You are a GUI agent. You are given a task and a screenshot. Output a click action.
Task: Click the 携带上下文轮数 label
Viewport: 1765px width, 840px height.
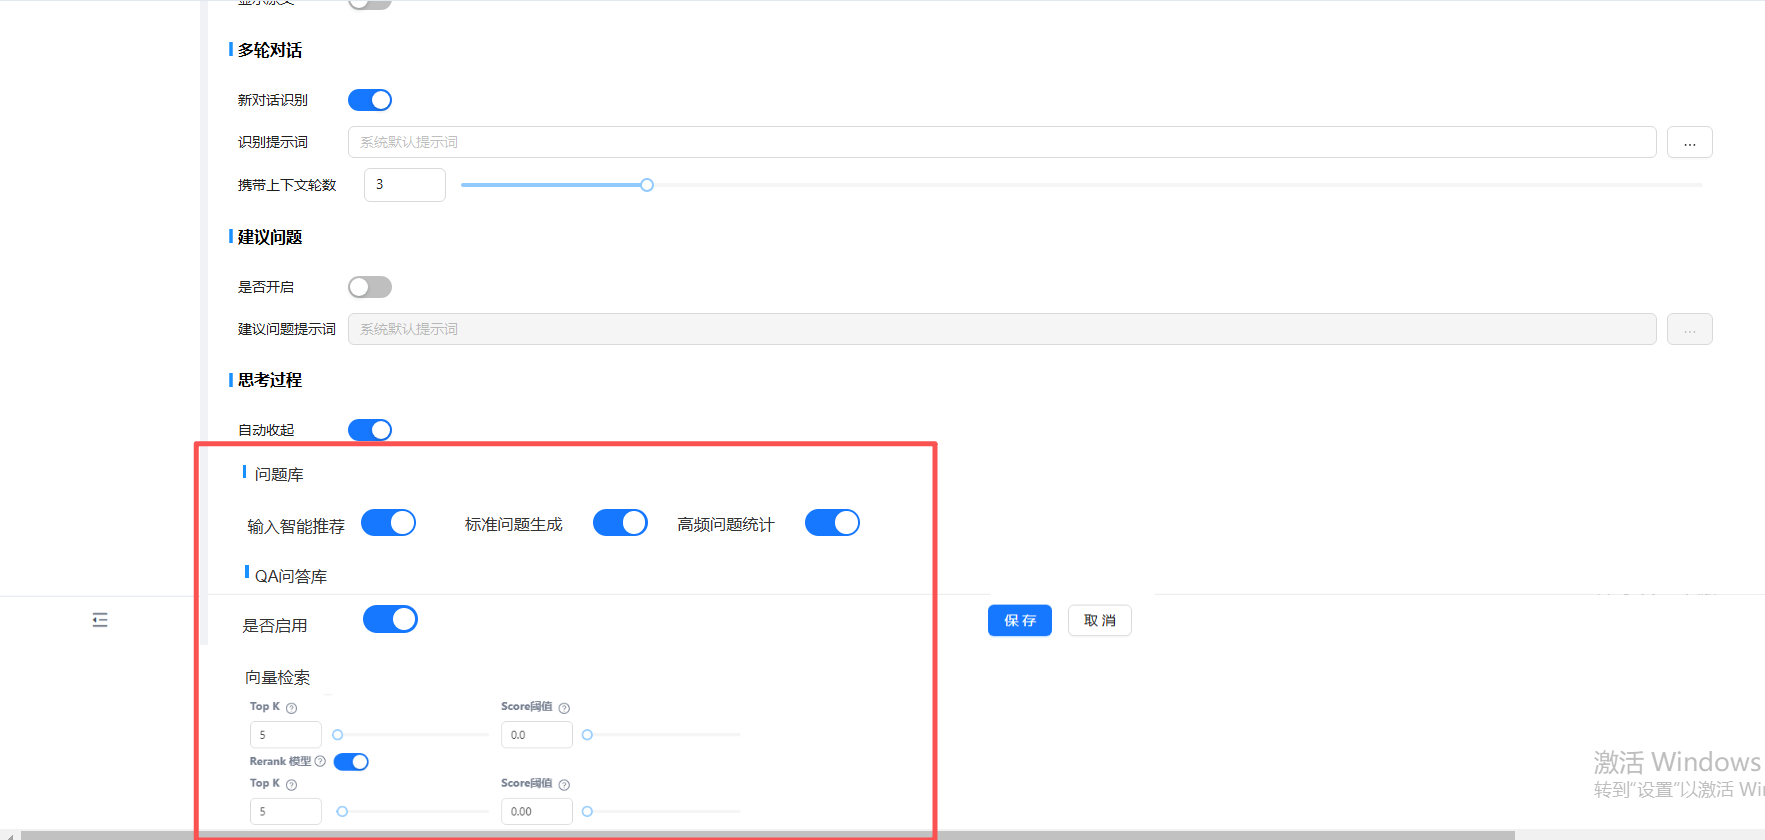(287, 185)
